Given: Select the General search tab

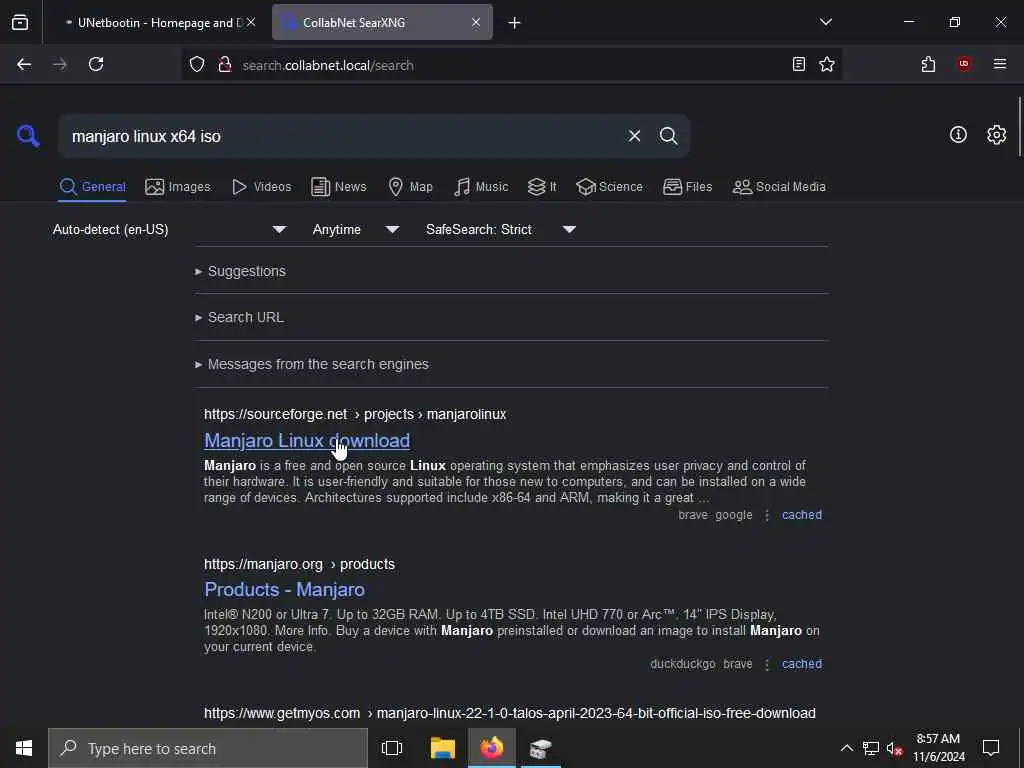Looking at the screenshot, I should [92, 187].
